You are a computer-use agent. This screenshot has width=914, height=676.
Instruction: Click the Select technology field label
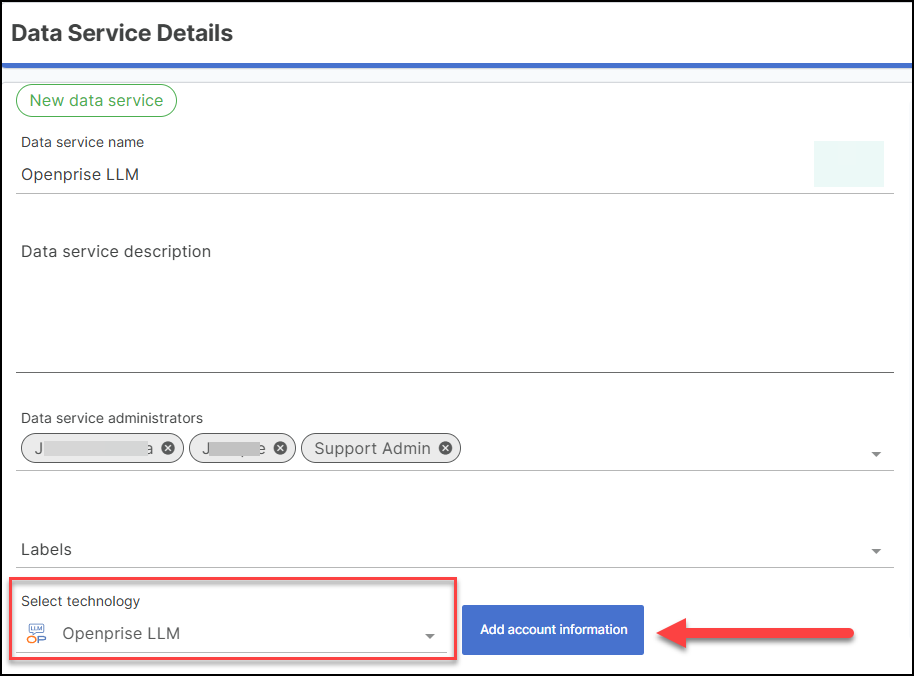point(80,601)
